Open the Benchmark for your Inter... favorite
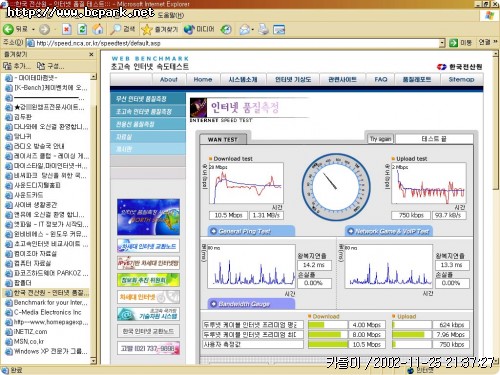Image resolution: width=500 pixels, height=375 pixels. pos(47,303)
